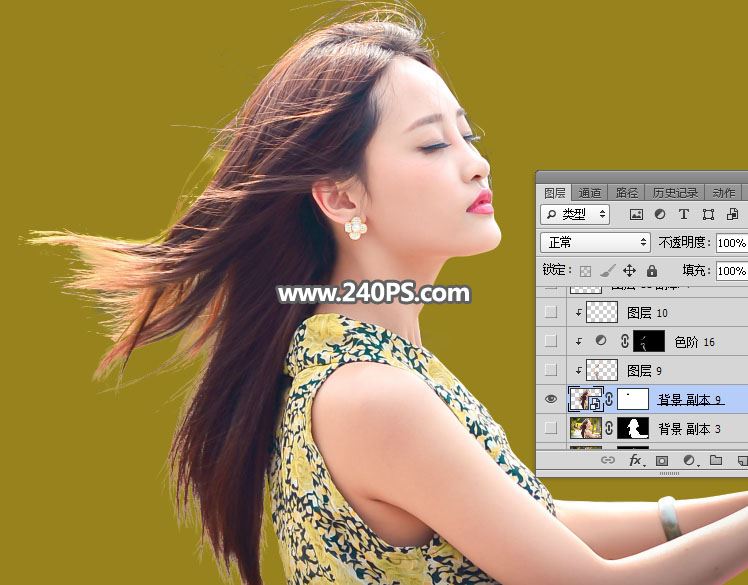
Task: Click the 图层 9 clipping arrow
Action: click(x=579, y=370)
